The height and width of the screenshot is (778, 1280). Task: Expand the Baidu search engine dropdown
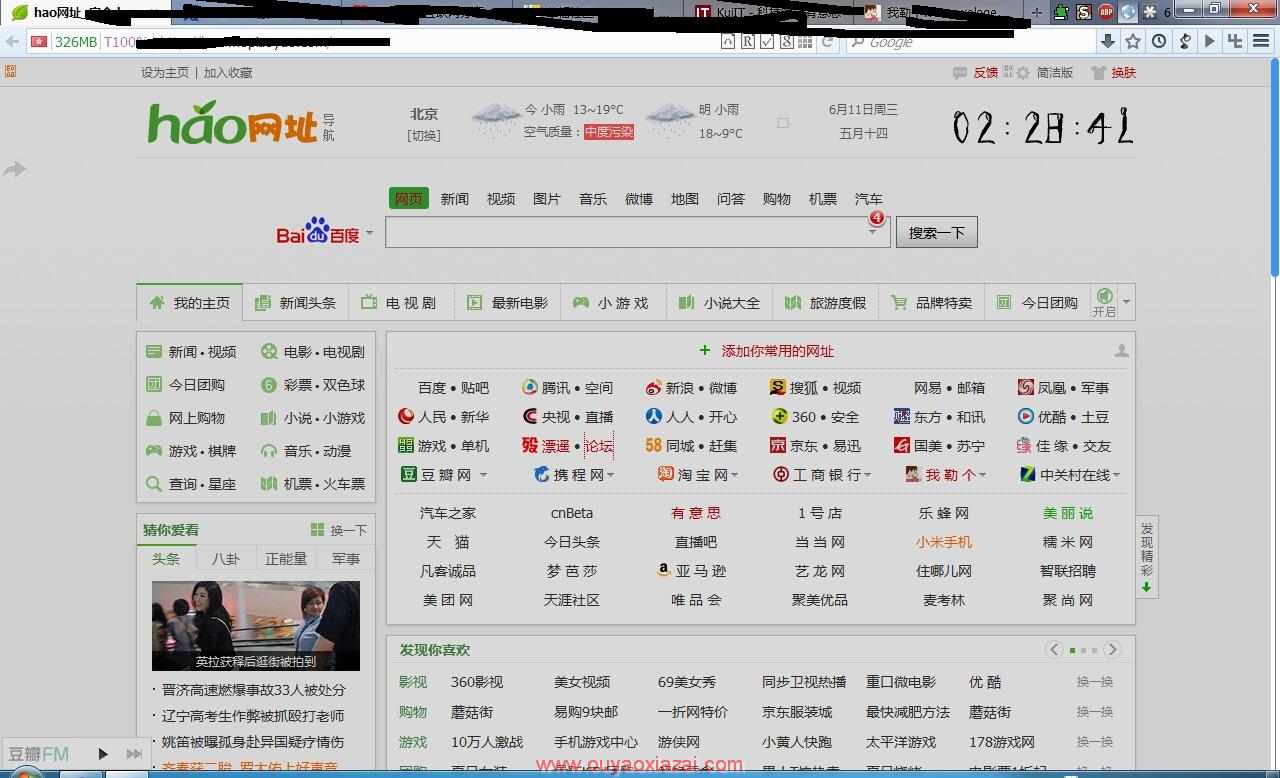369,233
